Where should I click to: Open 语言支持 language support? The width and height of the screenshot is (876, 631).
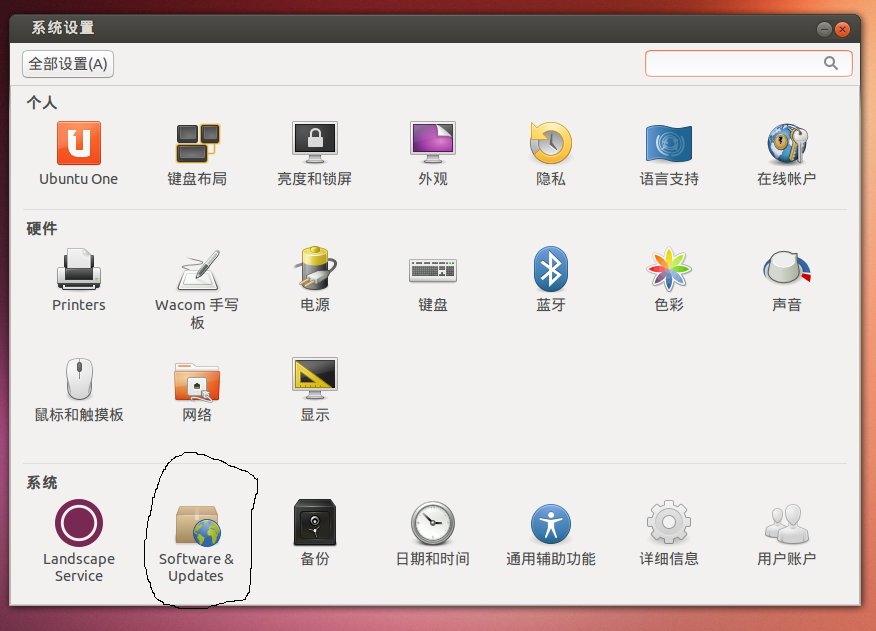pos(669,154)
